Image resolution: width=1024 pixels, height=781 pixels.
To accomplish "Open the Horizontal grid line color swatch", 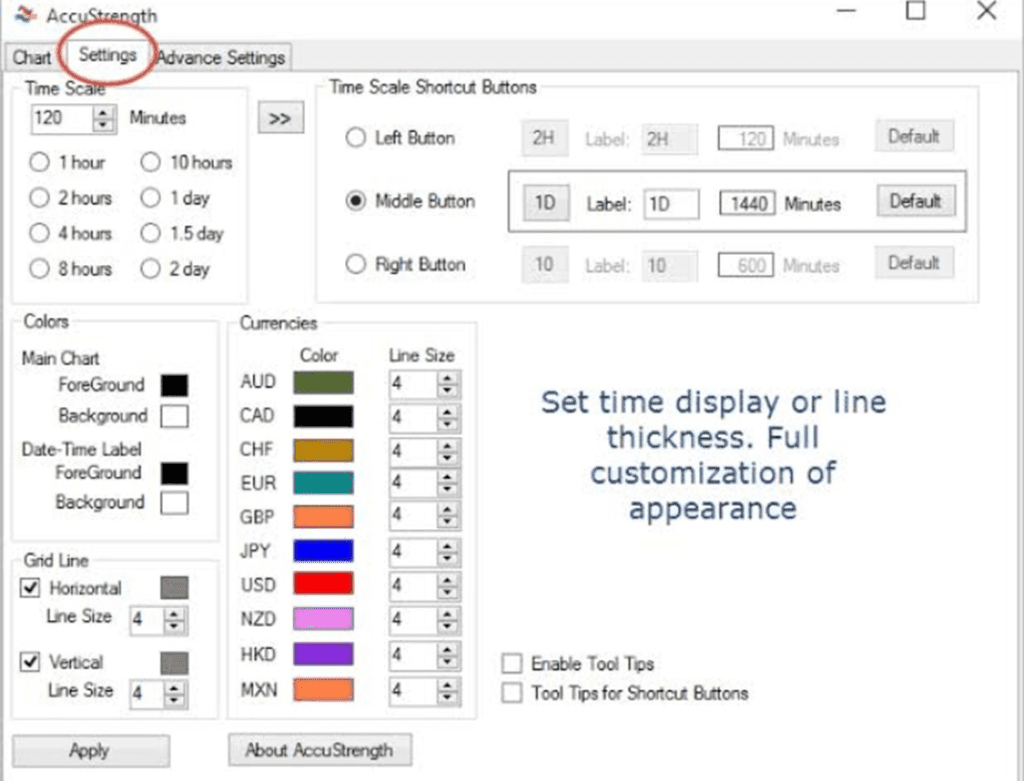I will 174,588.
